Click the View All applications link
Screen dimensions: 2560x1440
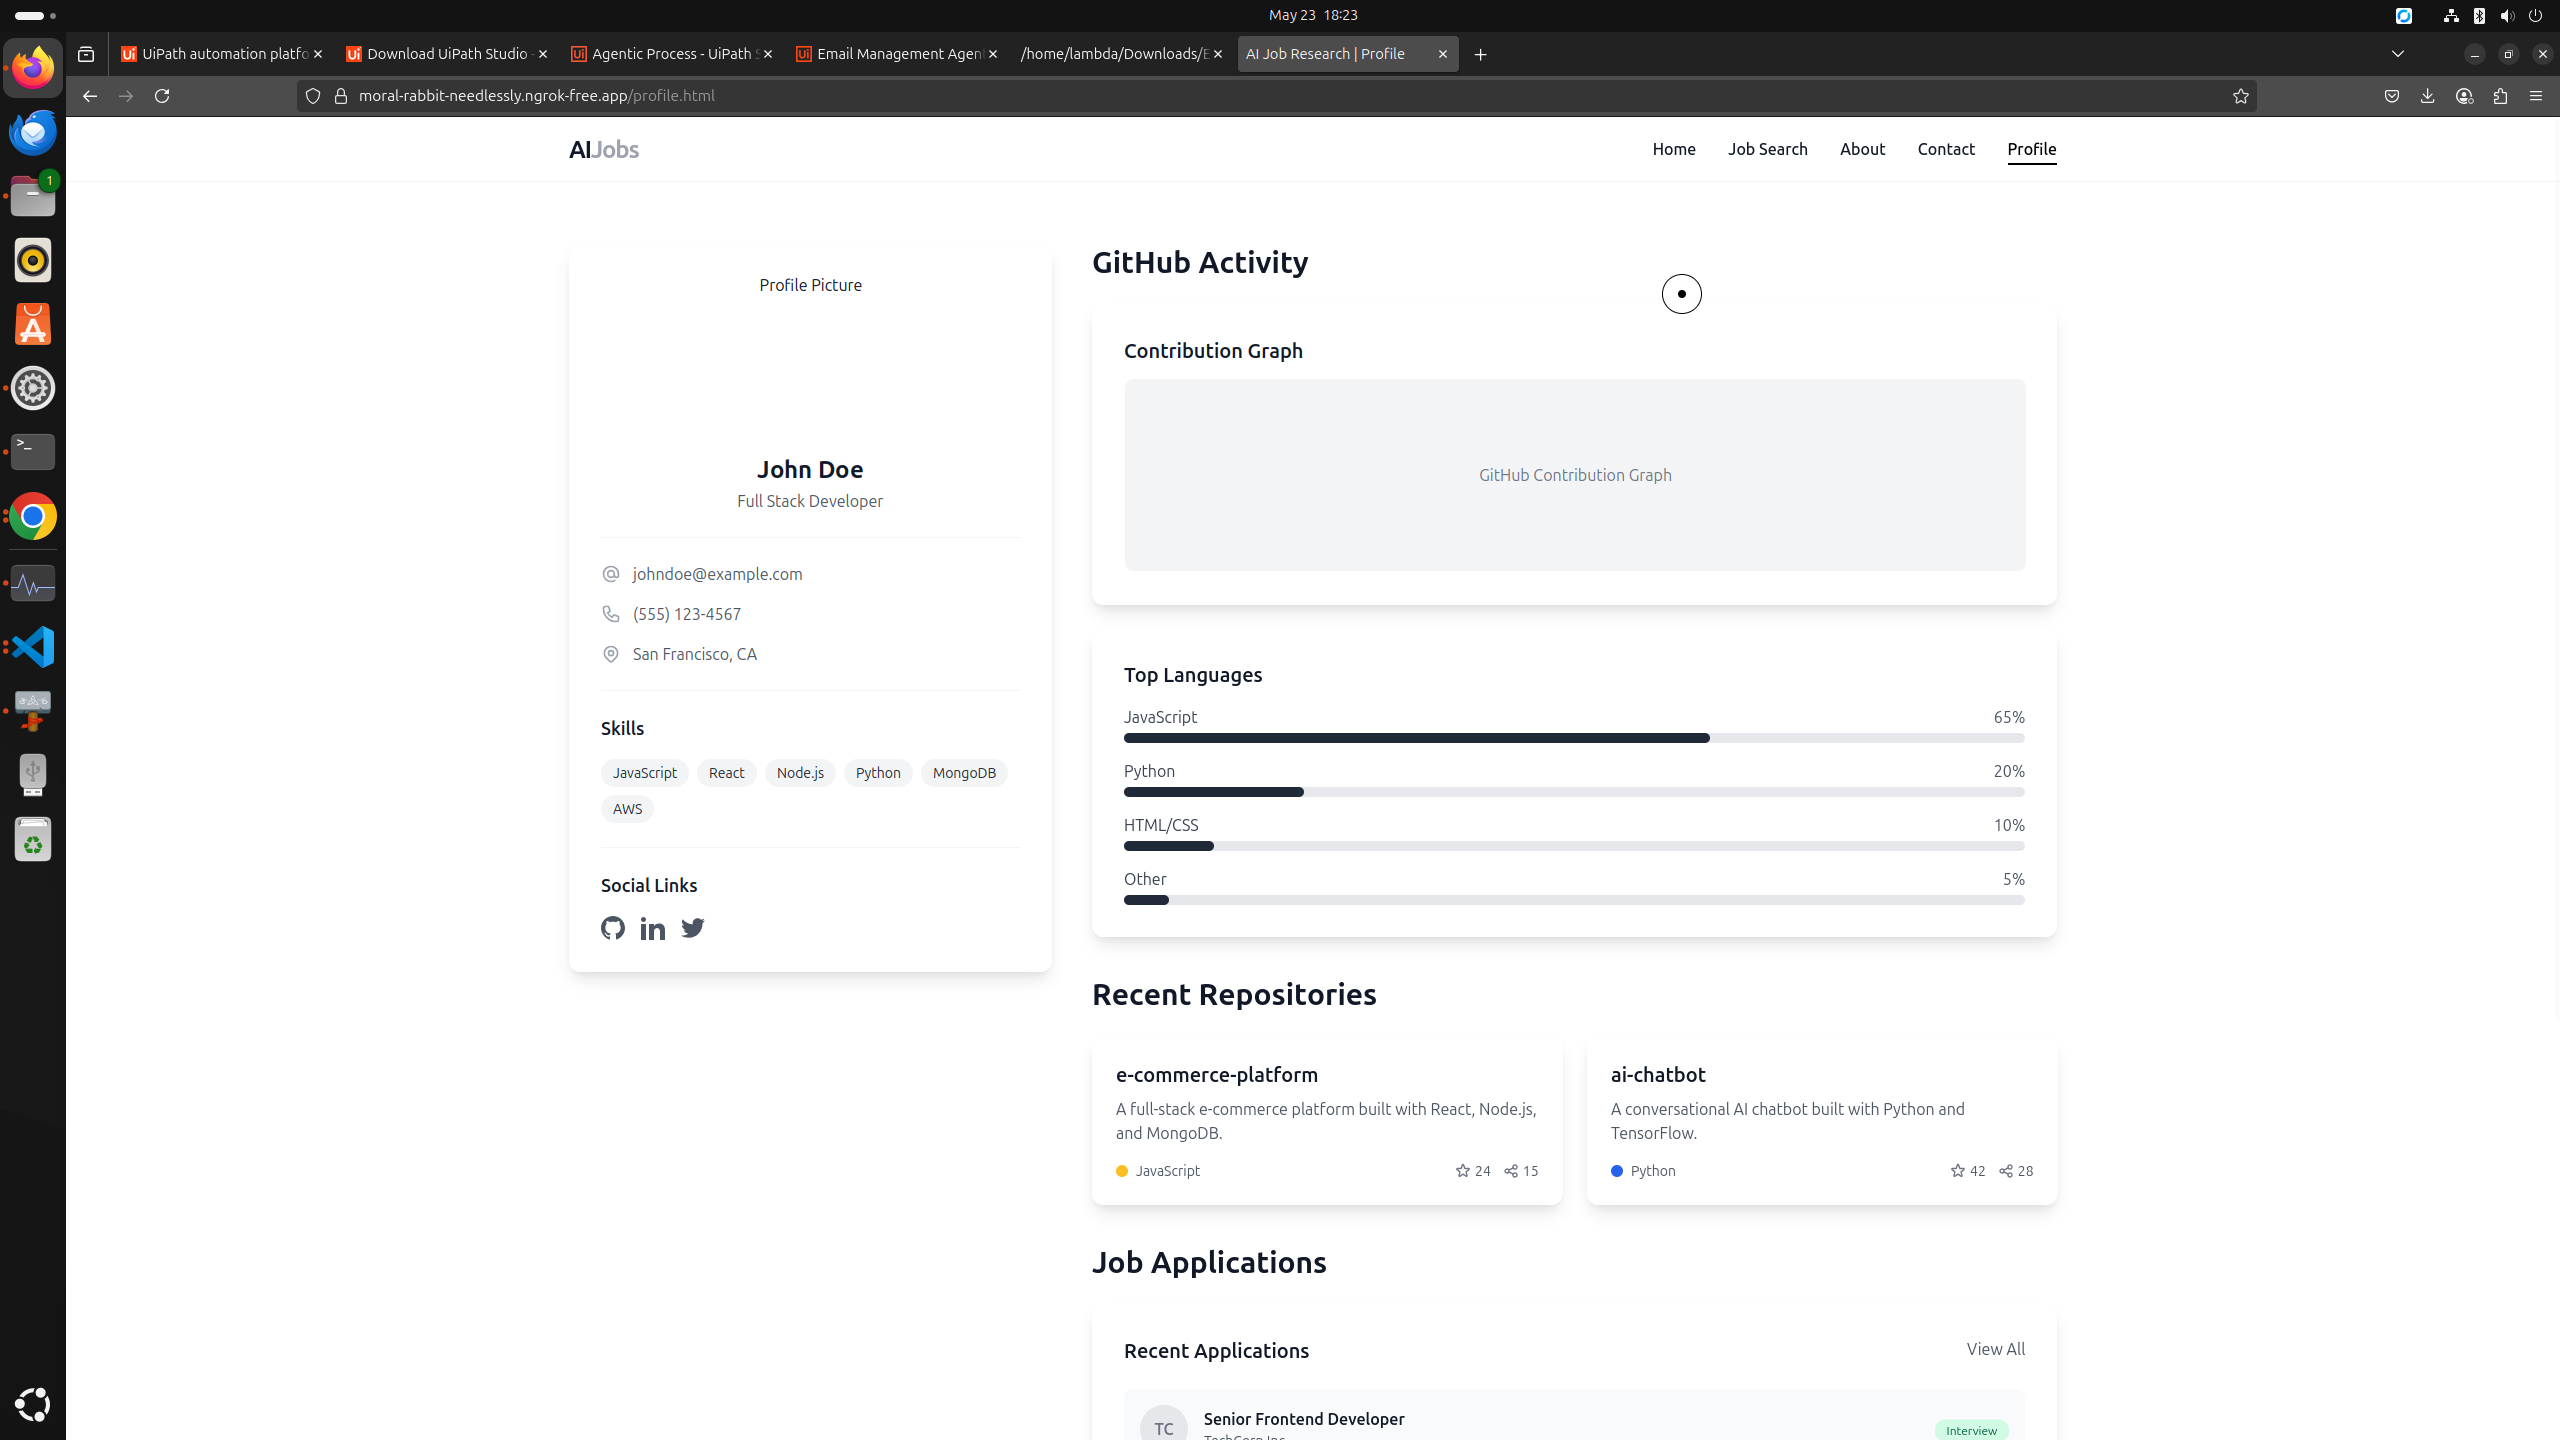pyautogui.click(x=1995, y=1349)
